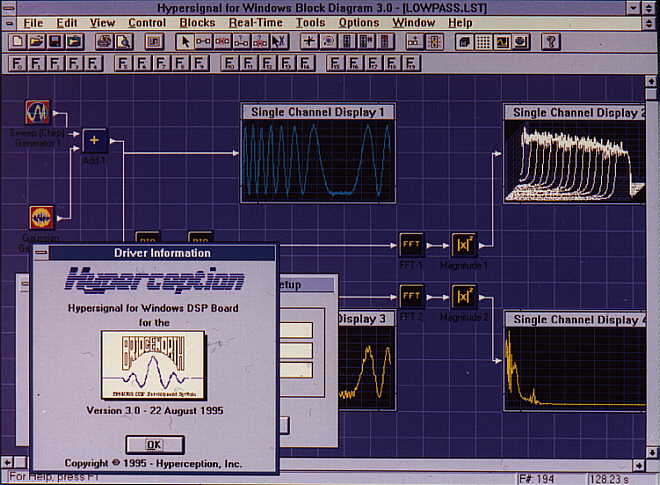Click the horizontal scrollbar left arrow

8,463
